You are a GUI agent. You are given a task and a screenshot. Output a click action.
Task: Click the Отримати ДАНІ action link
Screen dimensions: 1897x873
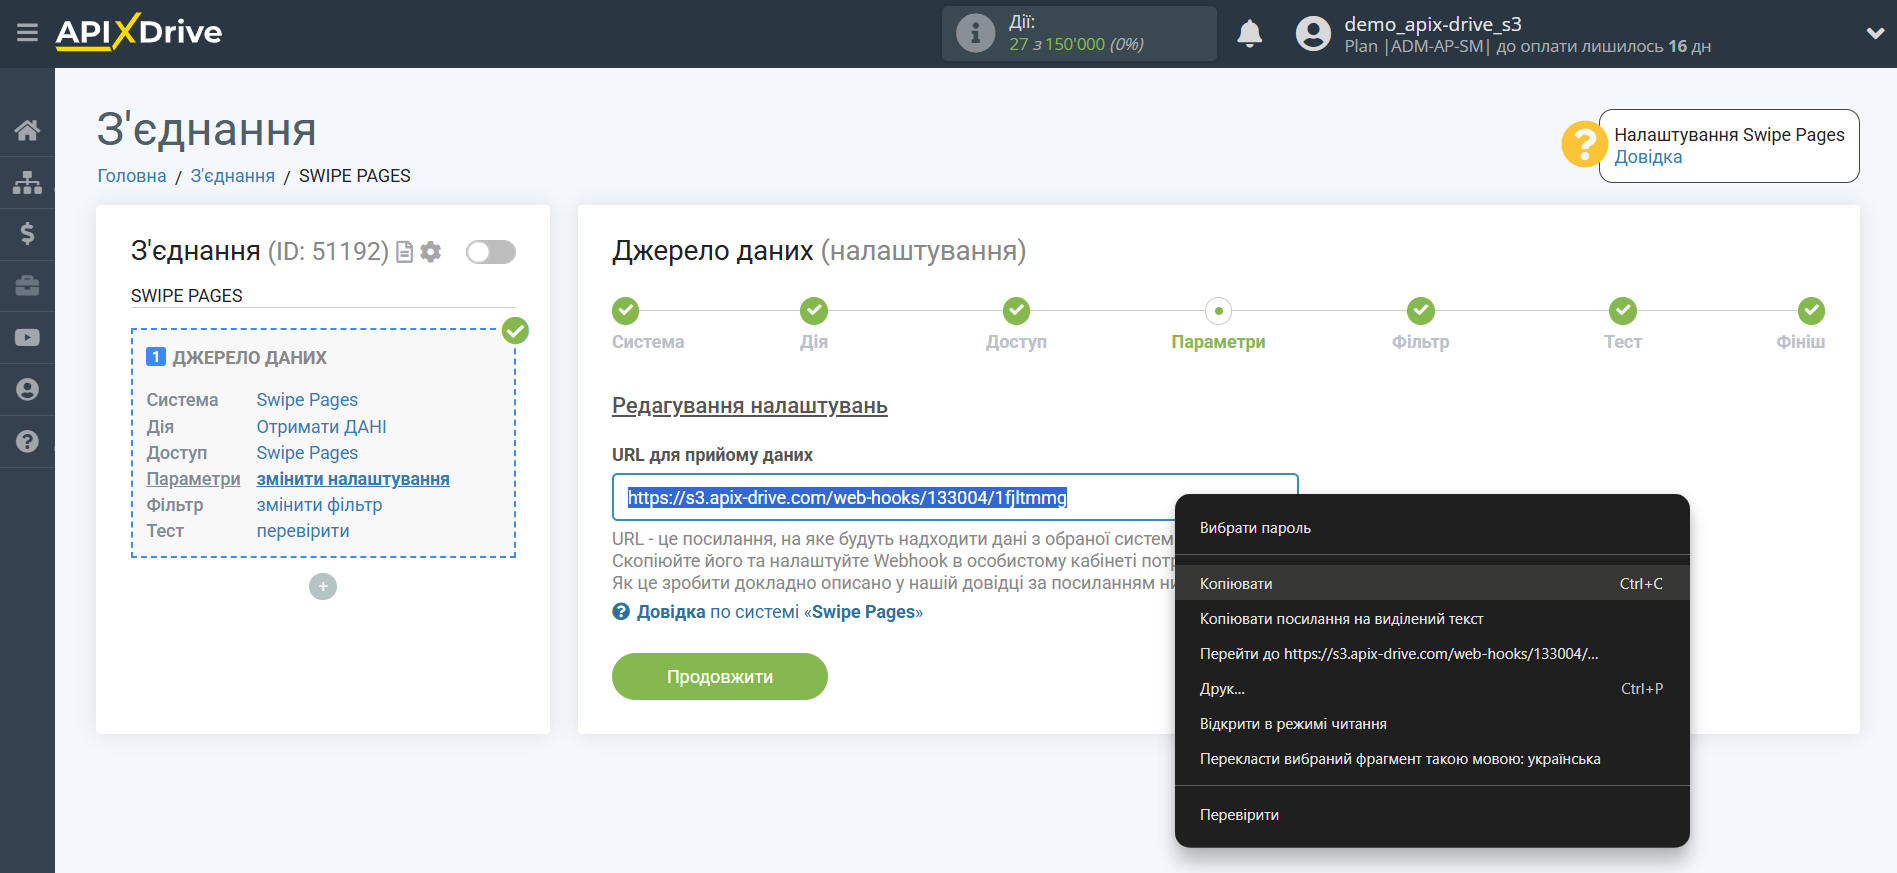tap(321, 427)
